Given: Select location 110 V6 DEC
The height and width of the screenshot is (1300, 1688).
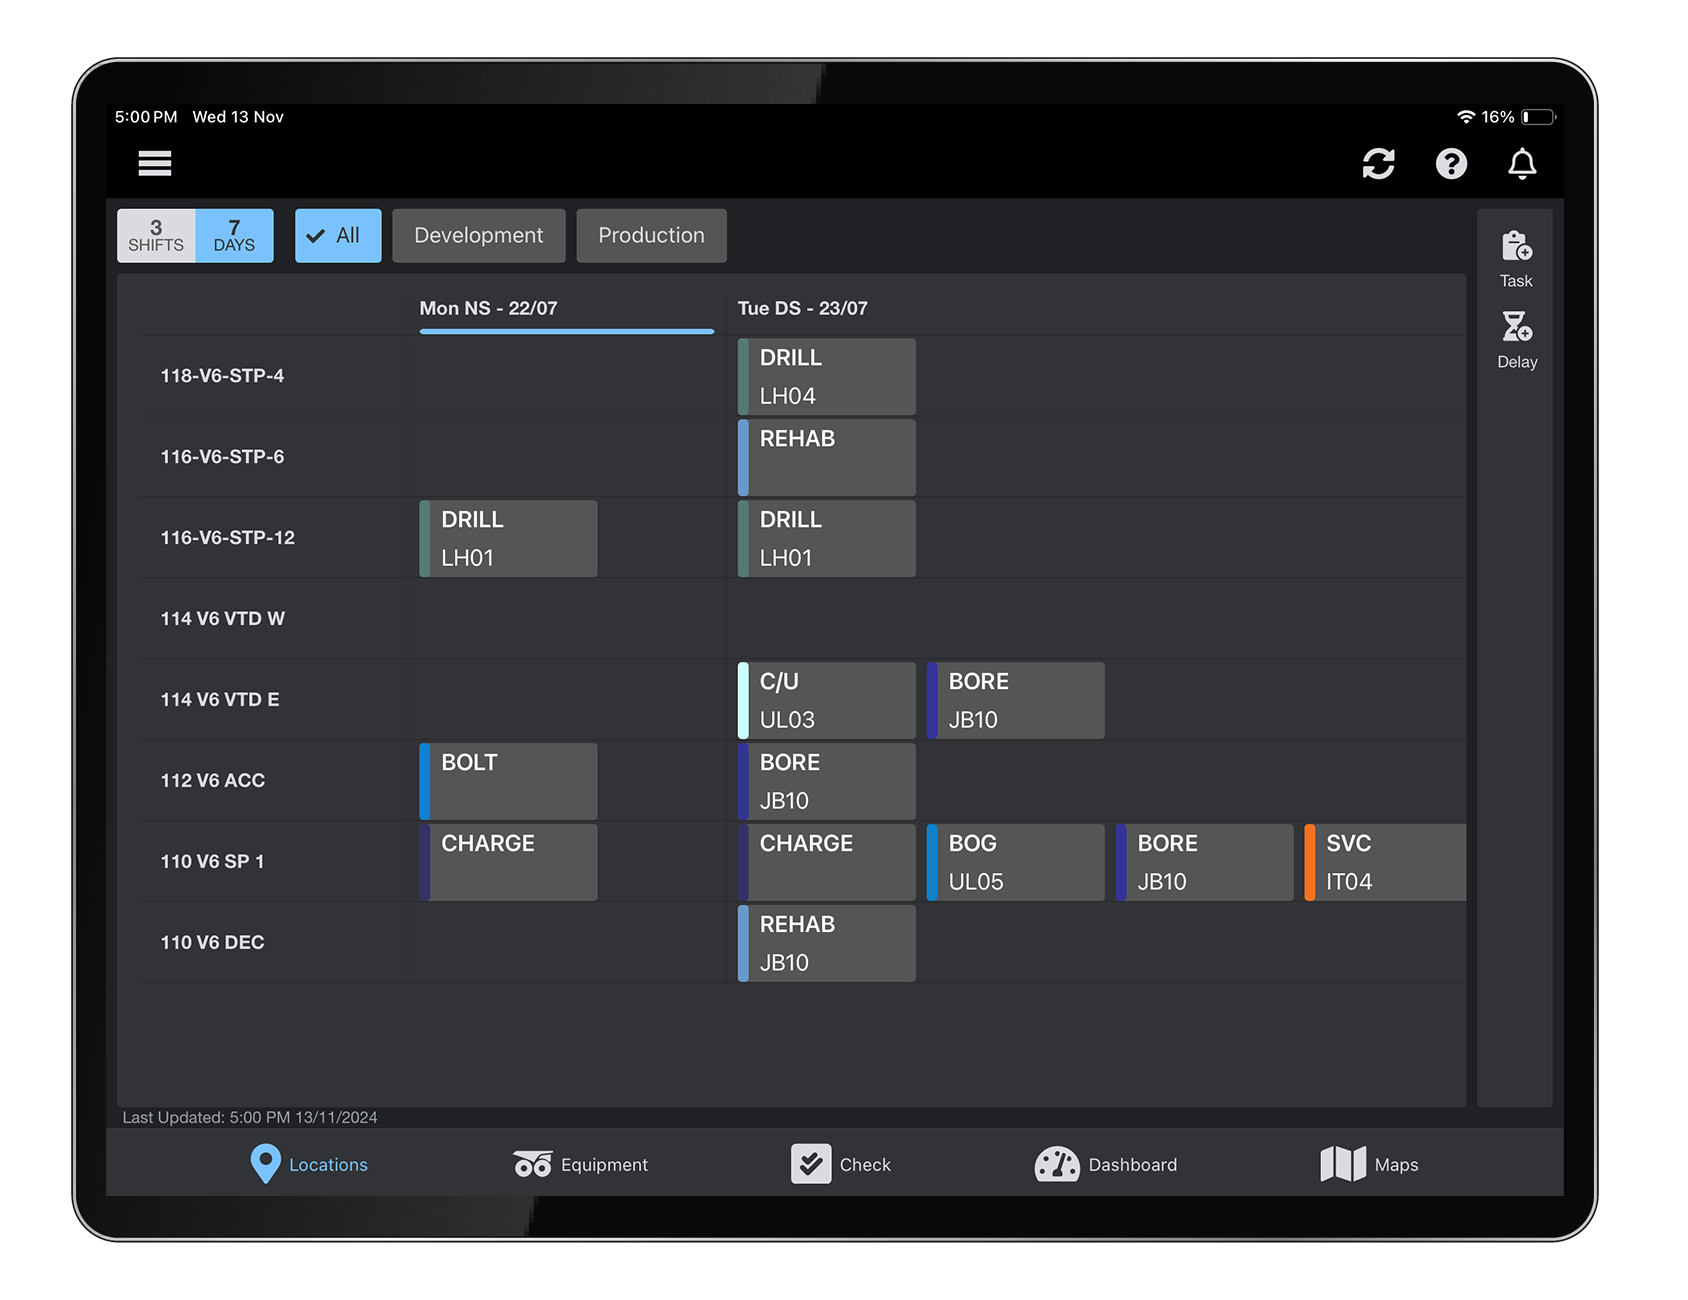Looking at the screenshot, I should click(x=212, y=943).
